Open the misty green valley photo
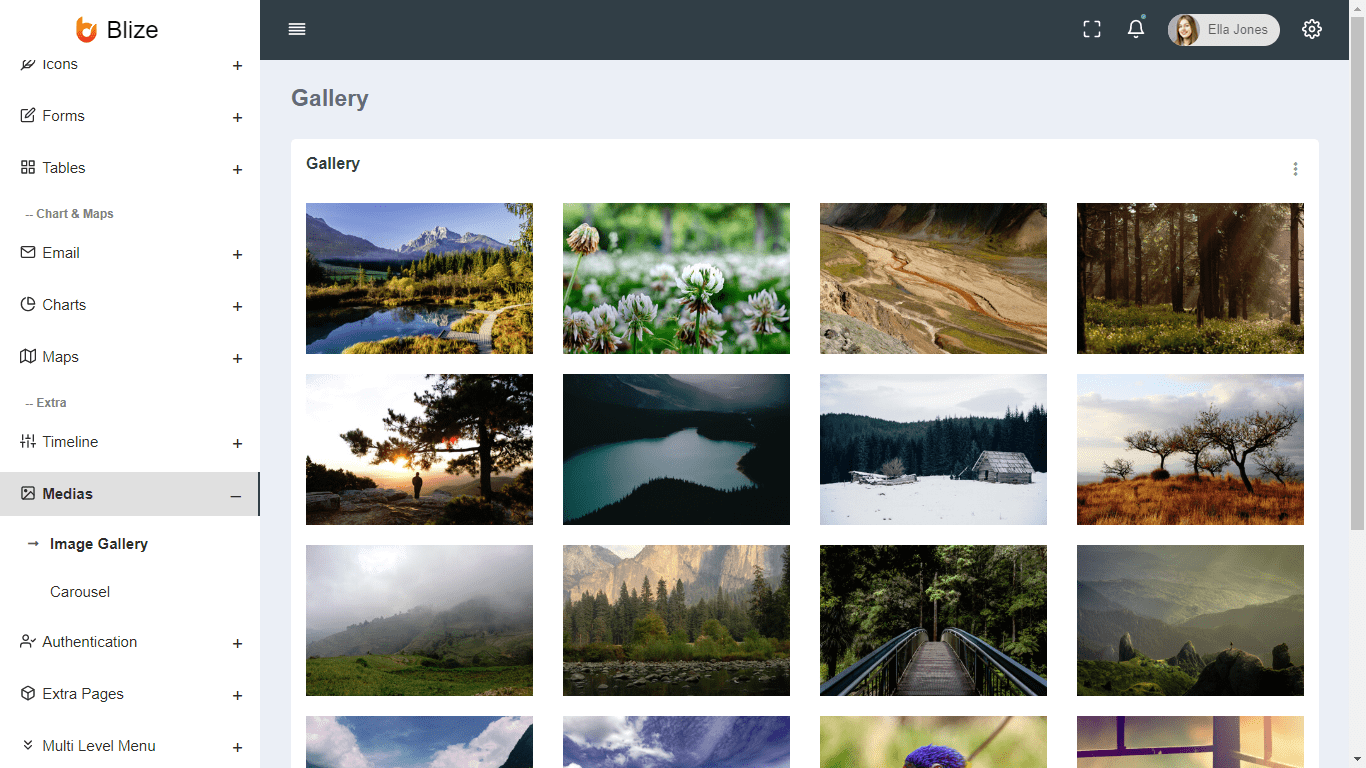1366x768 pixels. (x=1190, y=620)
